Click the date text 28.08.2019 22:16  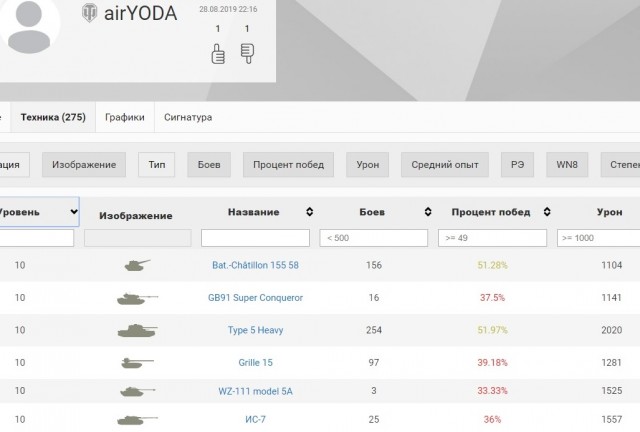coord(228,9)
